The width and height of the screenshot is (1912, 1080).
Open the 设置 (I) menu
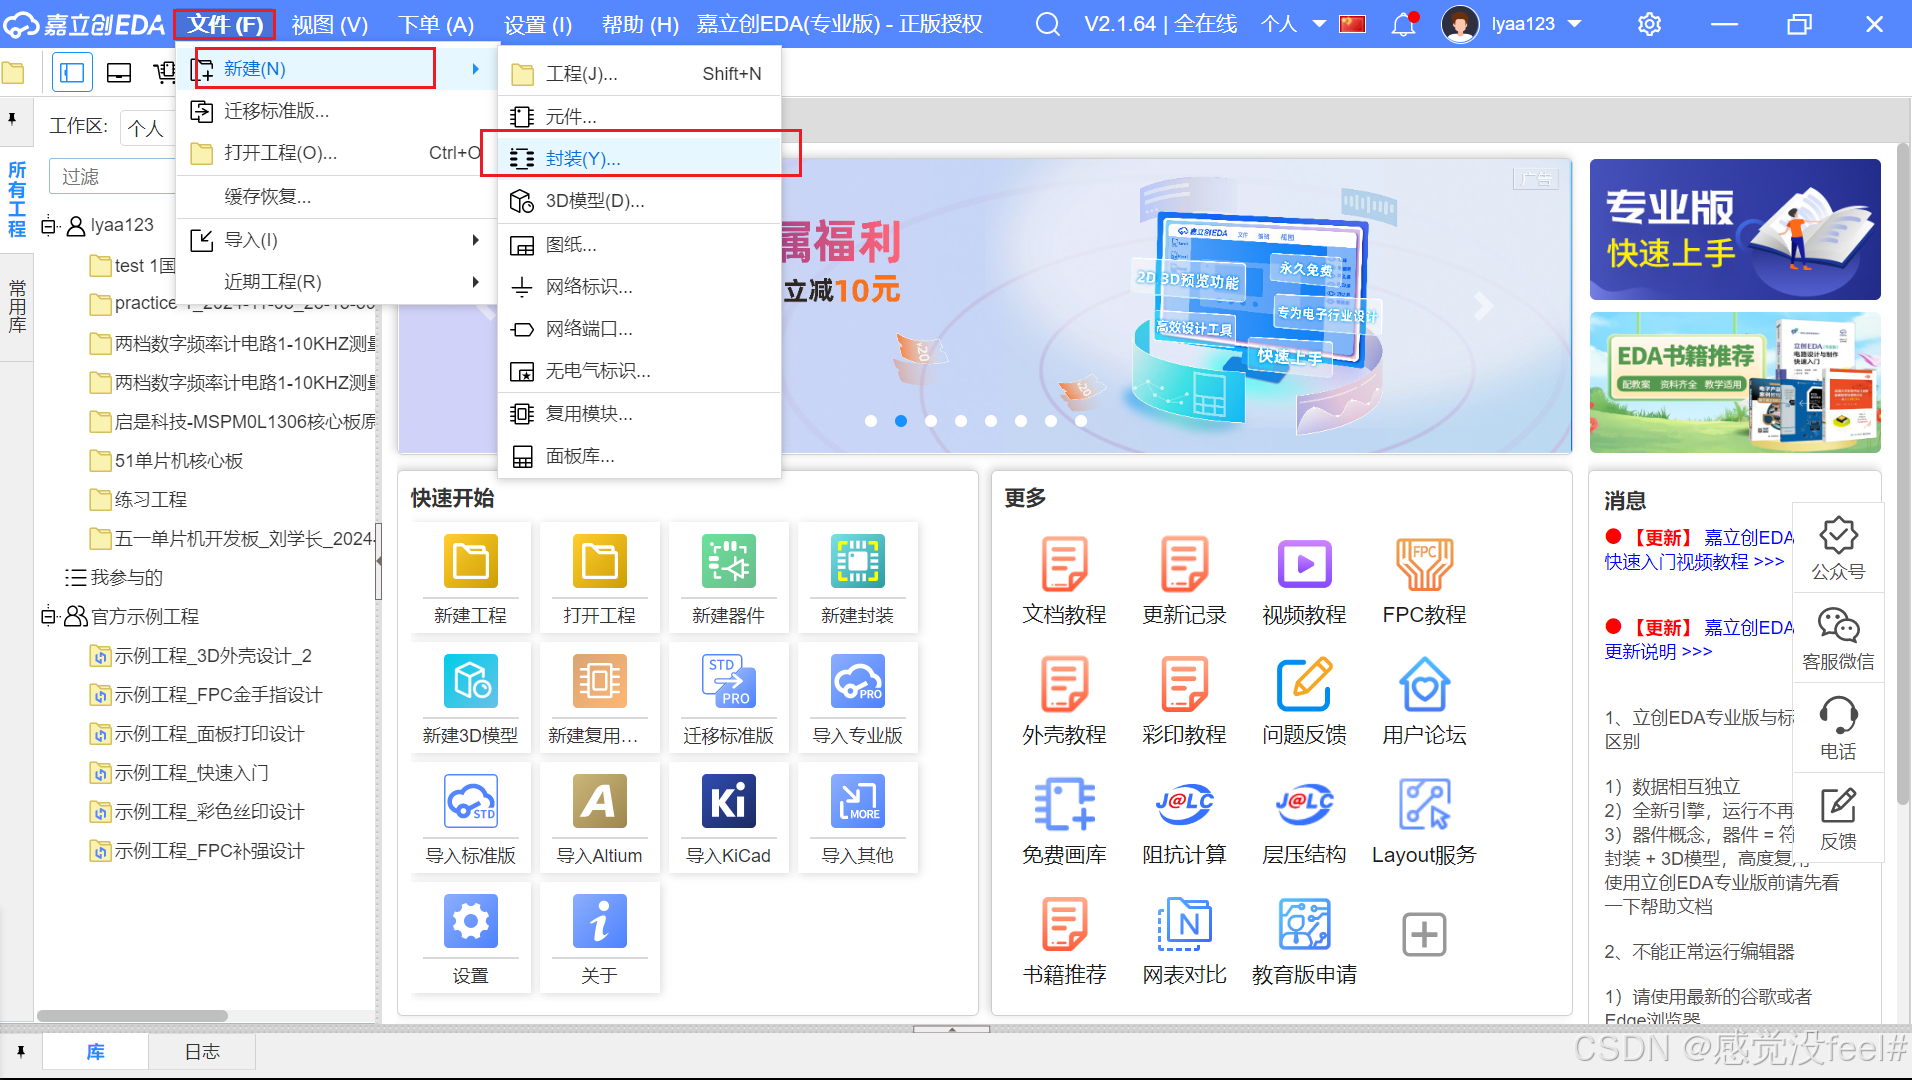pos(538,24)
